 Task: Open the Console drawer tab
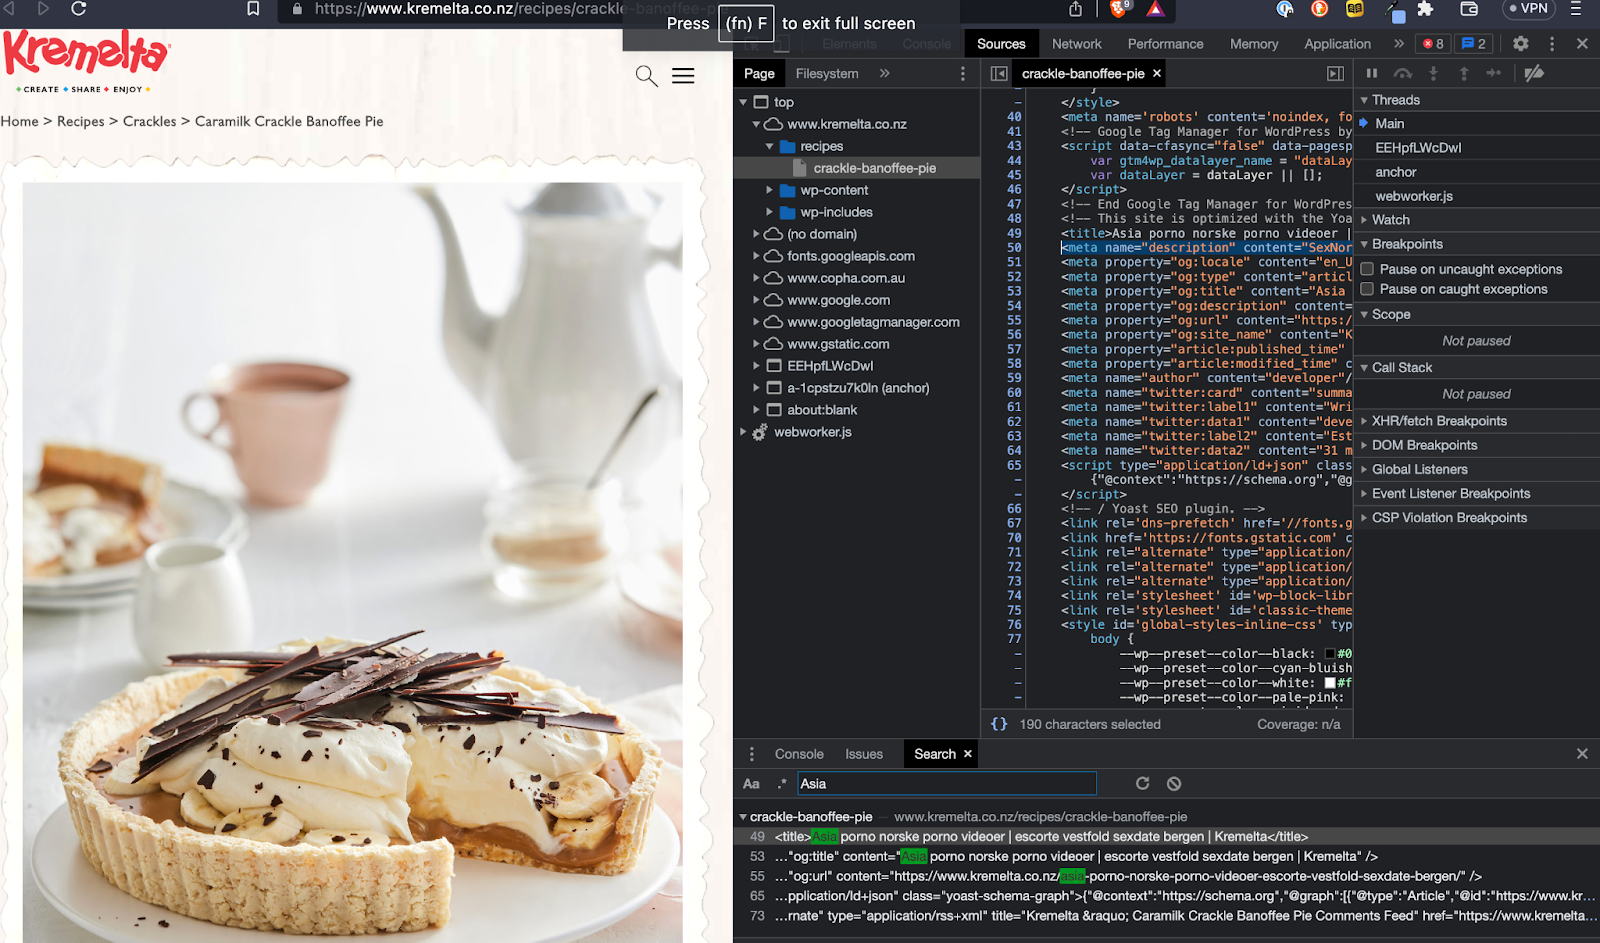[x=798, y=753]
